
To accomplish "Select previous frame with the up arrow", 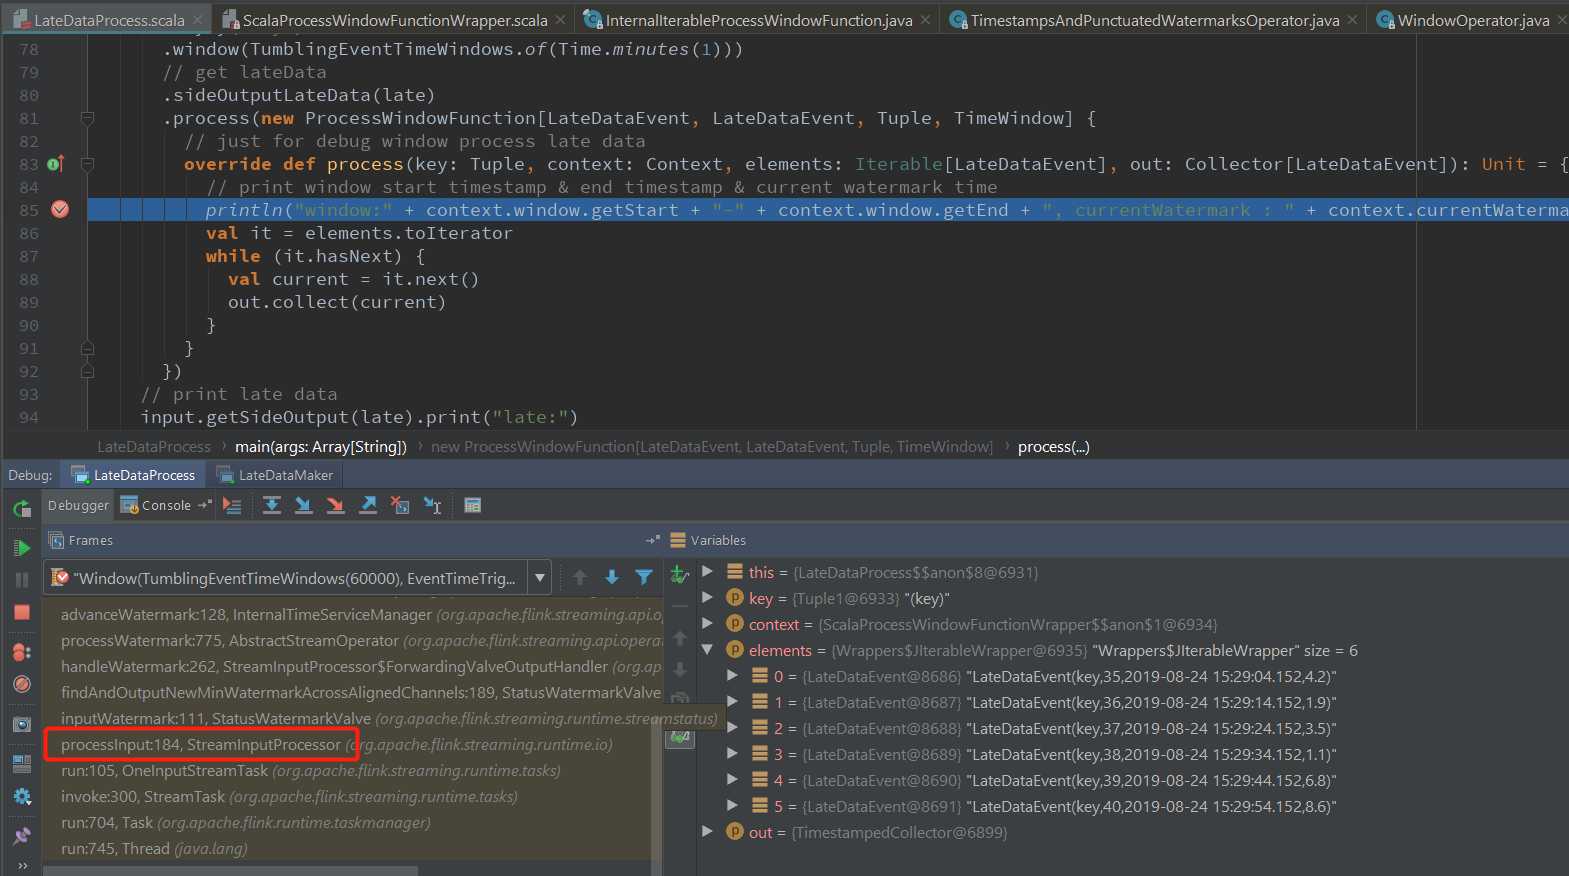I will point(580,577).
